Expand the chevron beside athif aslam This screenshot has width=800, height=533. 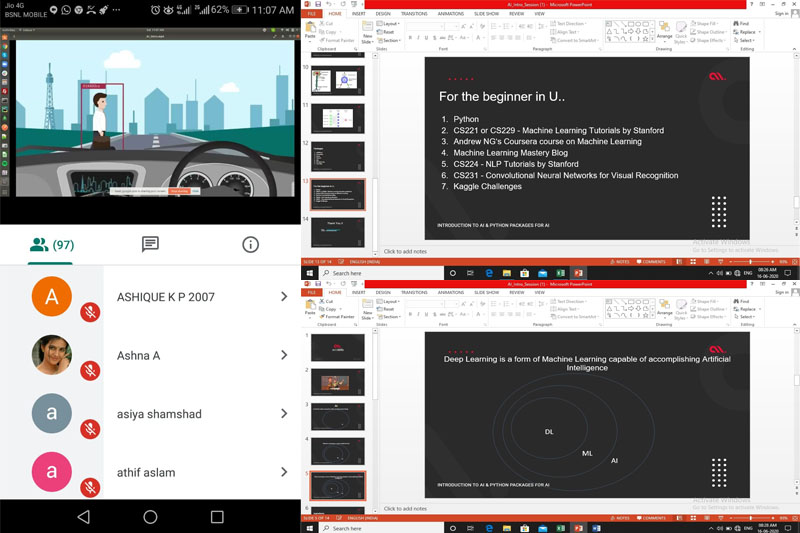point(284,472)
